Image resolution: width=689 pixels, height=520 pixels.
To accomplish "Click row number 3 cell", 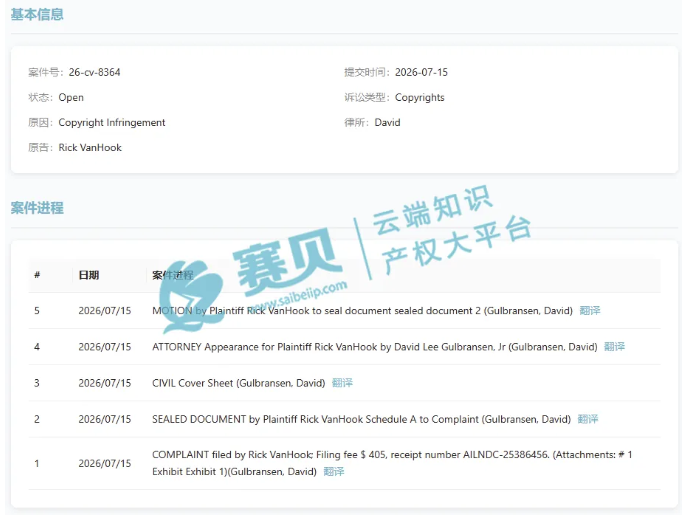I will (37, 383).
